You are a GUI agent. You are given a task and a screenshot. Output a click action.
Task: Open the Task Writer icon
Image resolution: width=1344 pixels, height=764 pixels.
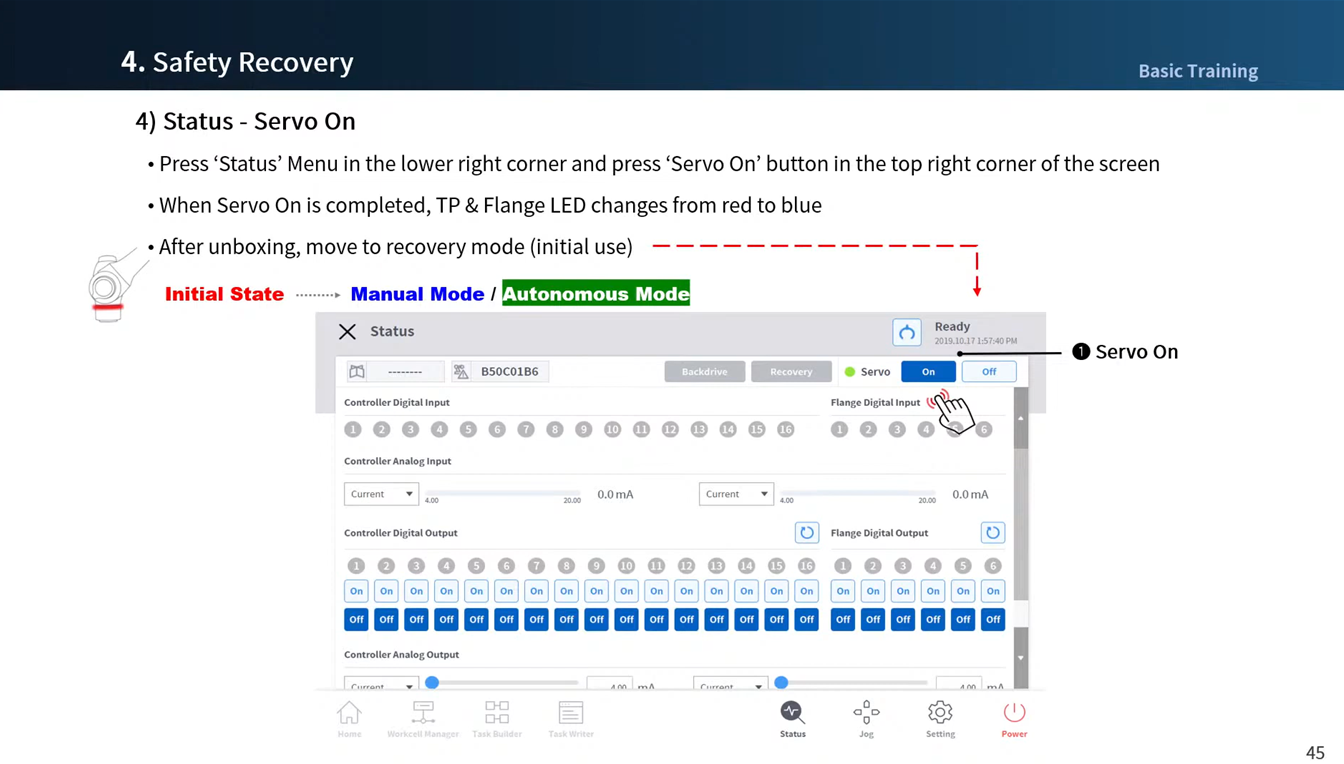[x=571, y=718]
